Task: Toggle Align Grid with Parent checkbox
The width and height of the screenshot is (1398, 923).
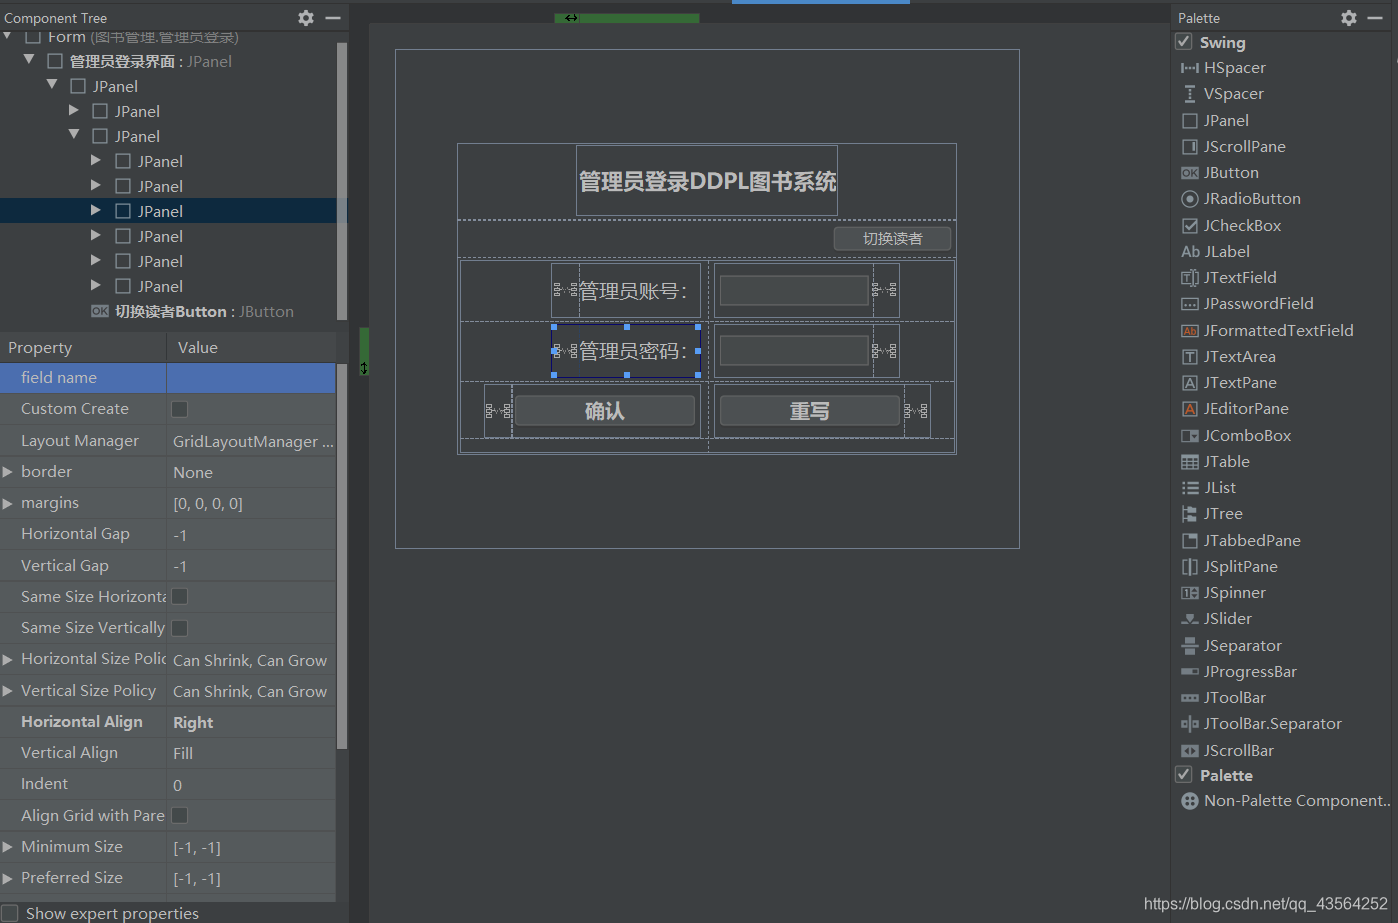Action: pyautogui.click(x=180, y=816)
